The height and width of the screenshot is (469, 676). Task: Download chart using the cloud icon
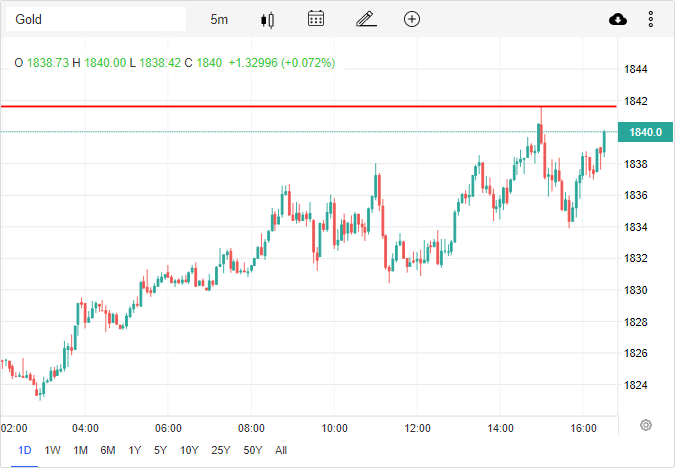618,19
